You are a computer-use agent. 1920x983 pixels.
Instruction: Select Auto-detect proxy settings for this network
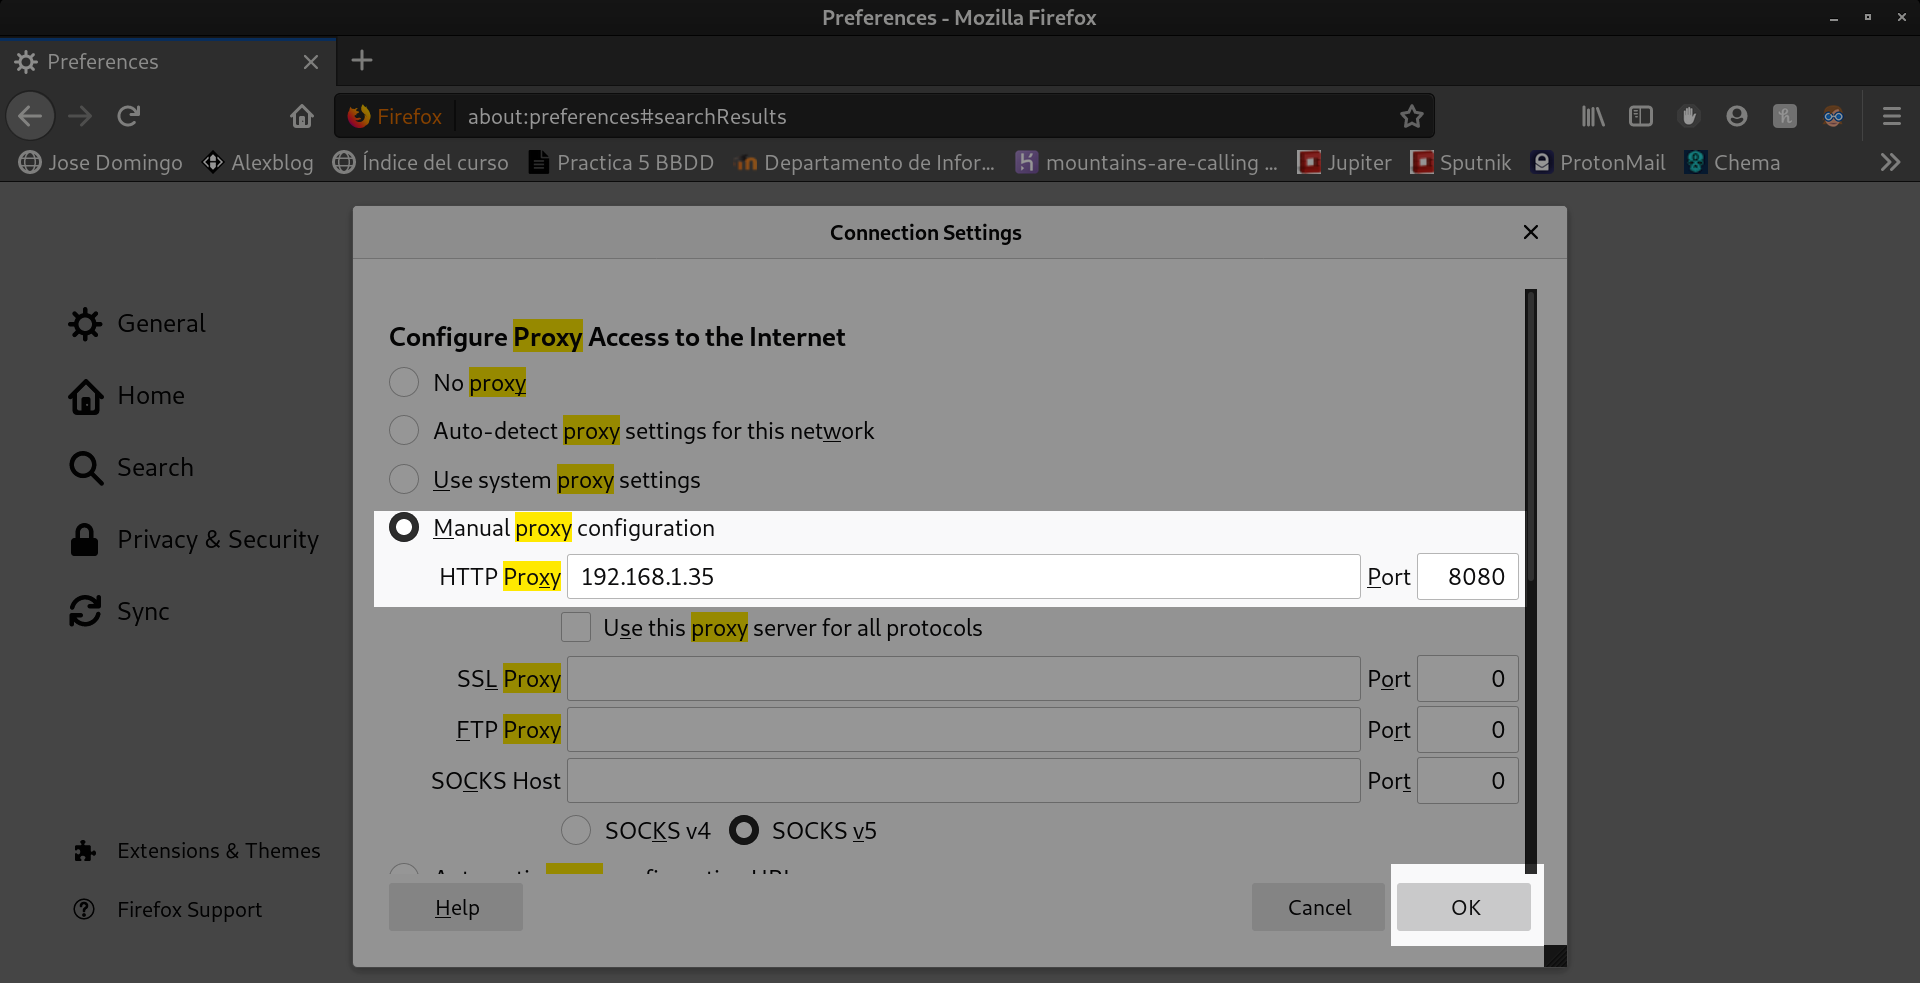(404, 430)
